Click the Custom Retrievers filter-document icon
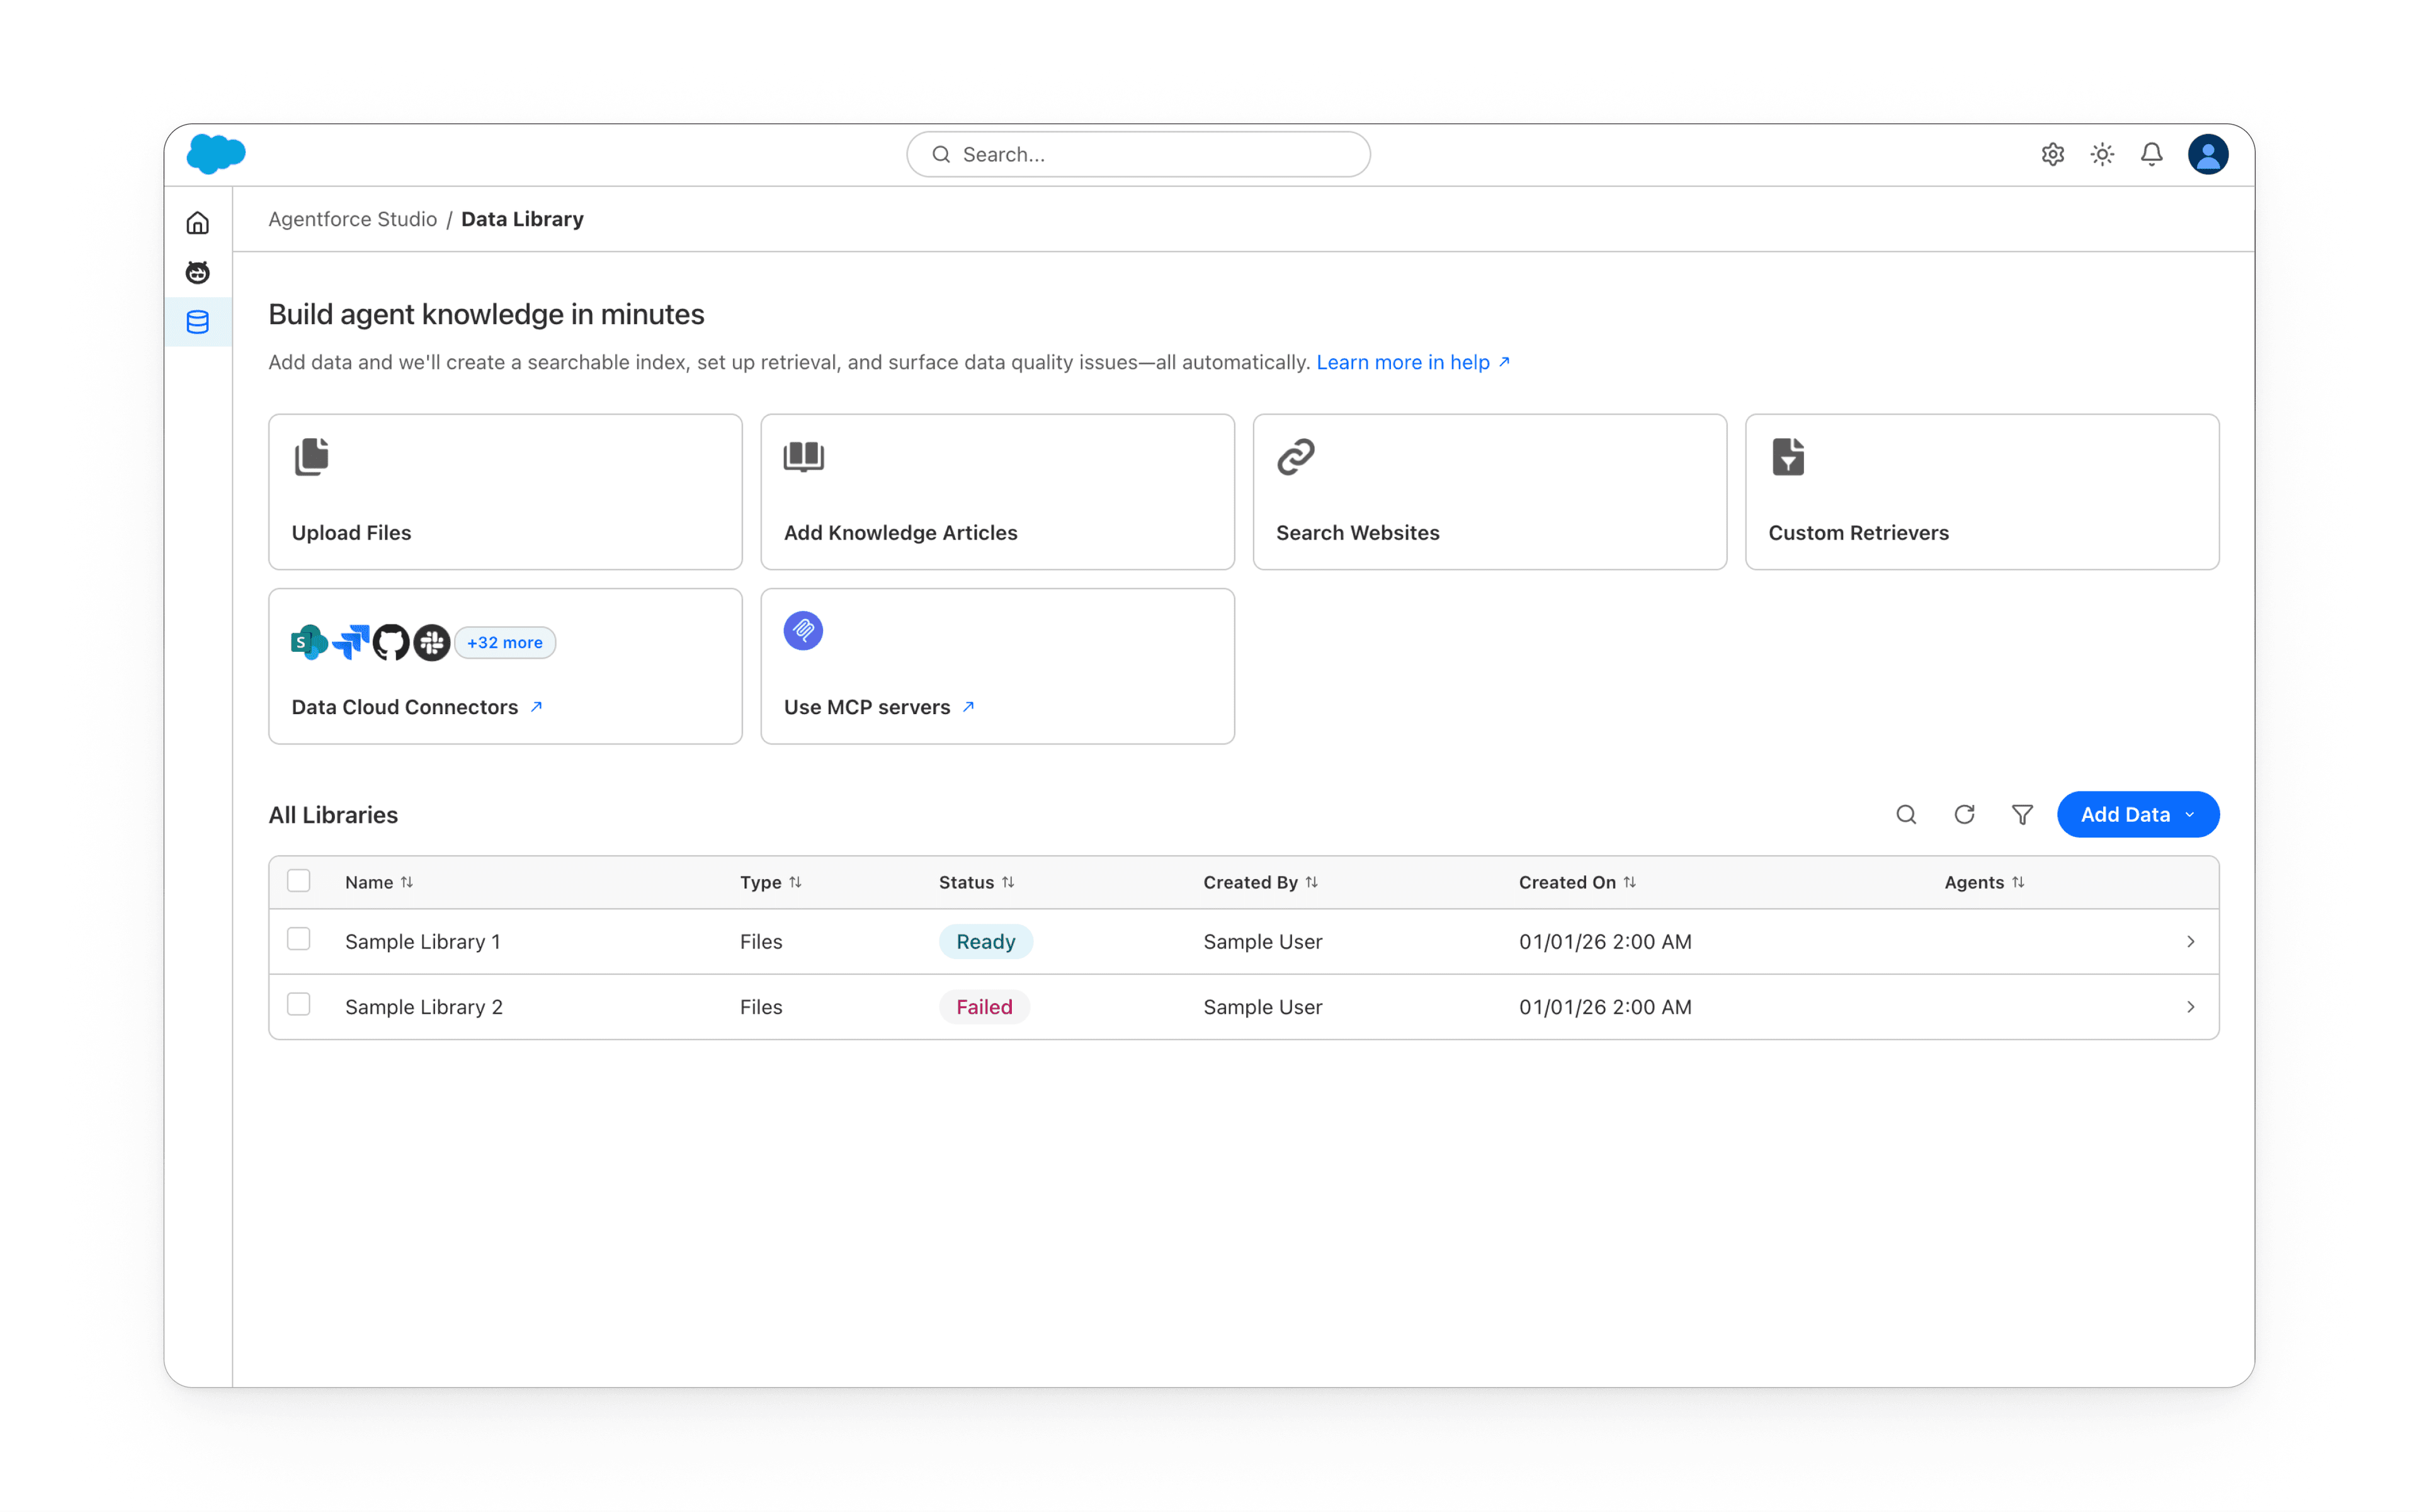The width and height of the screenshot is (2418, 1512). coord(1788,457)
